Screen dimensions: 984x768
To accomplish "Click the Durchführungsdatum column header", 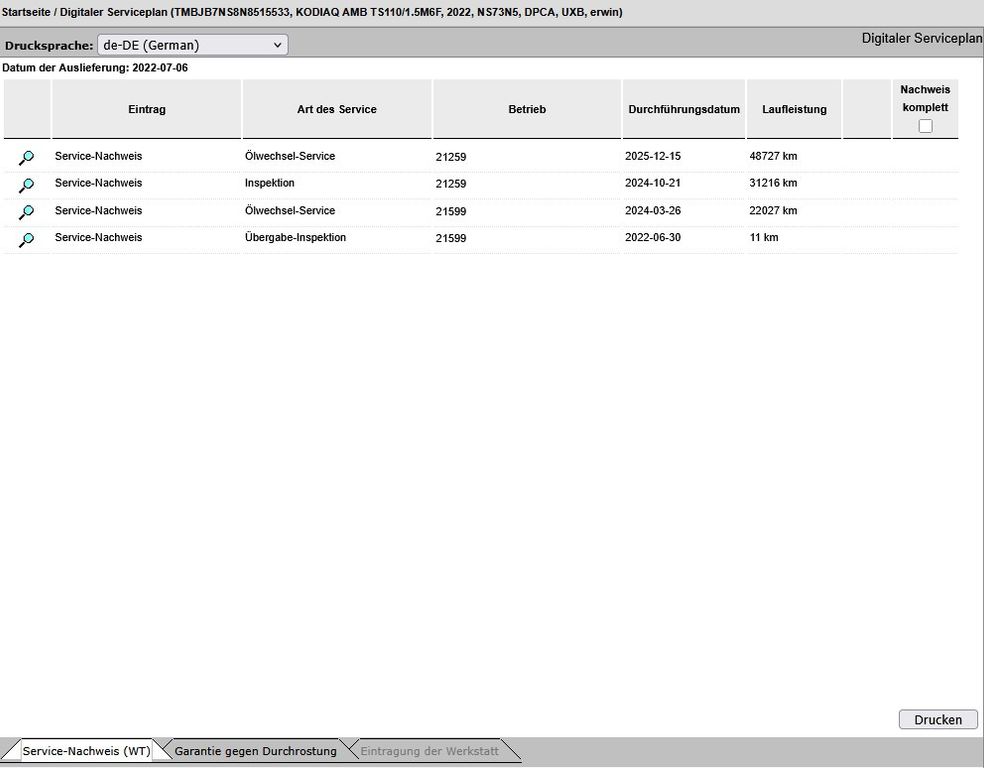I will 684,109.
